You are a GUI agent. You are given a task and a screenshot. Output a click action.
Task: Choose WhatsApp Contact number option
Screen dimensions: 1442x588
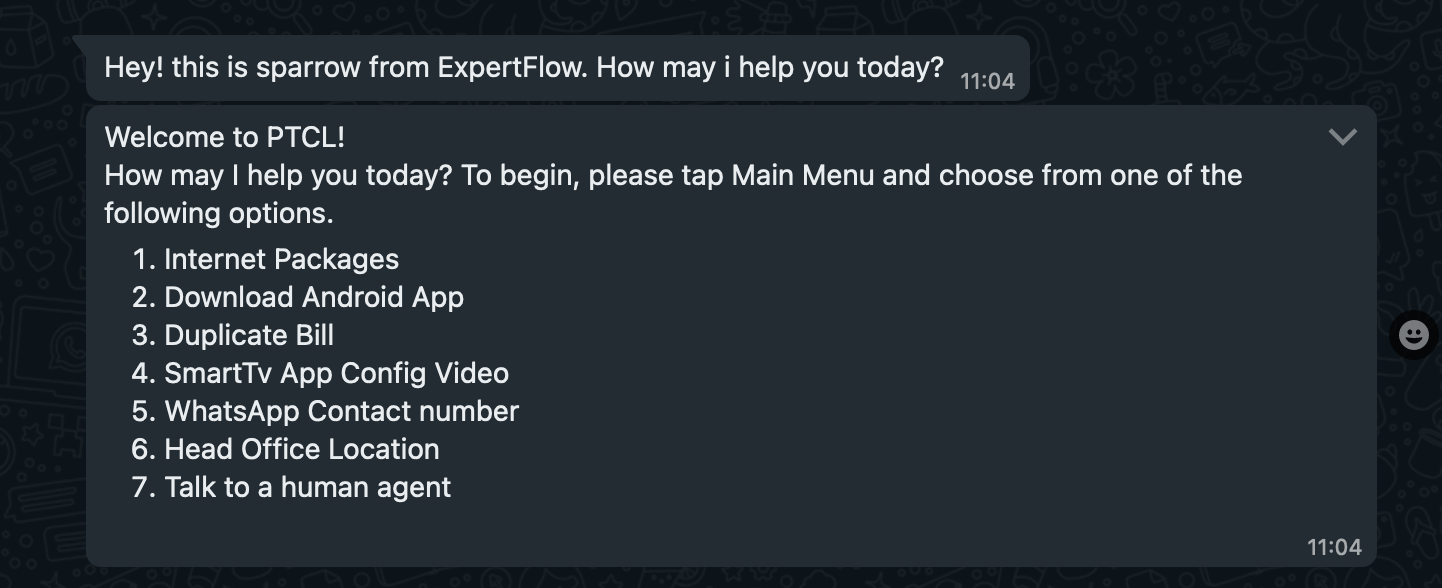(x=341, y=412)
